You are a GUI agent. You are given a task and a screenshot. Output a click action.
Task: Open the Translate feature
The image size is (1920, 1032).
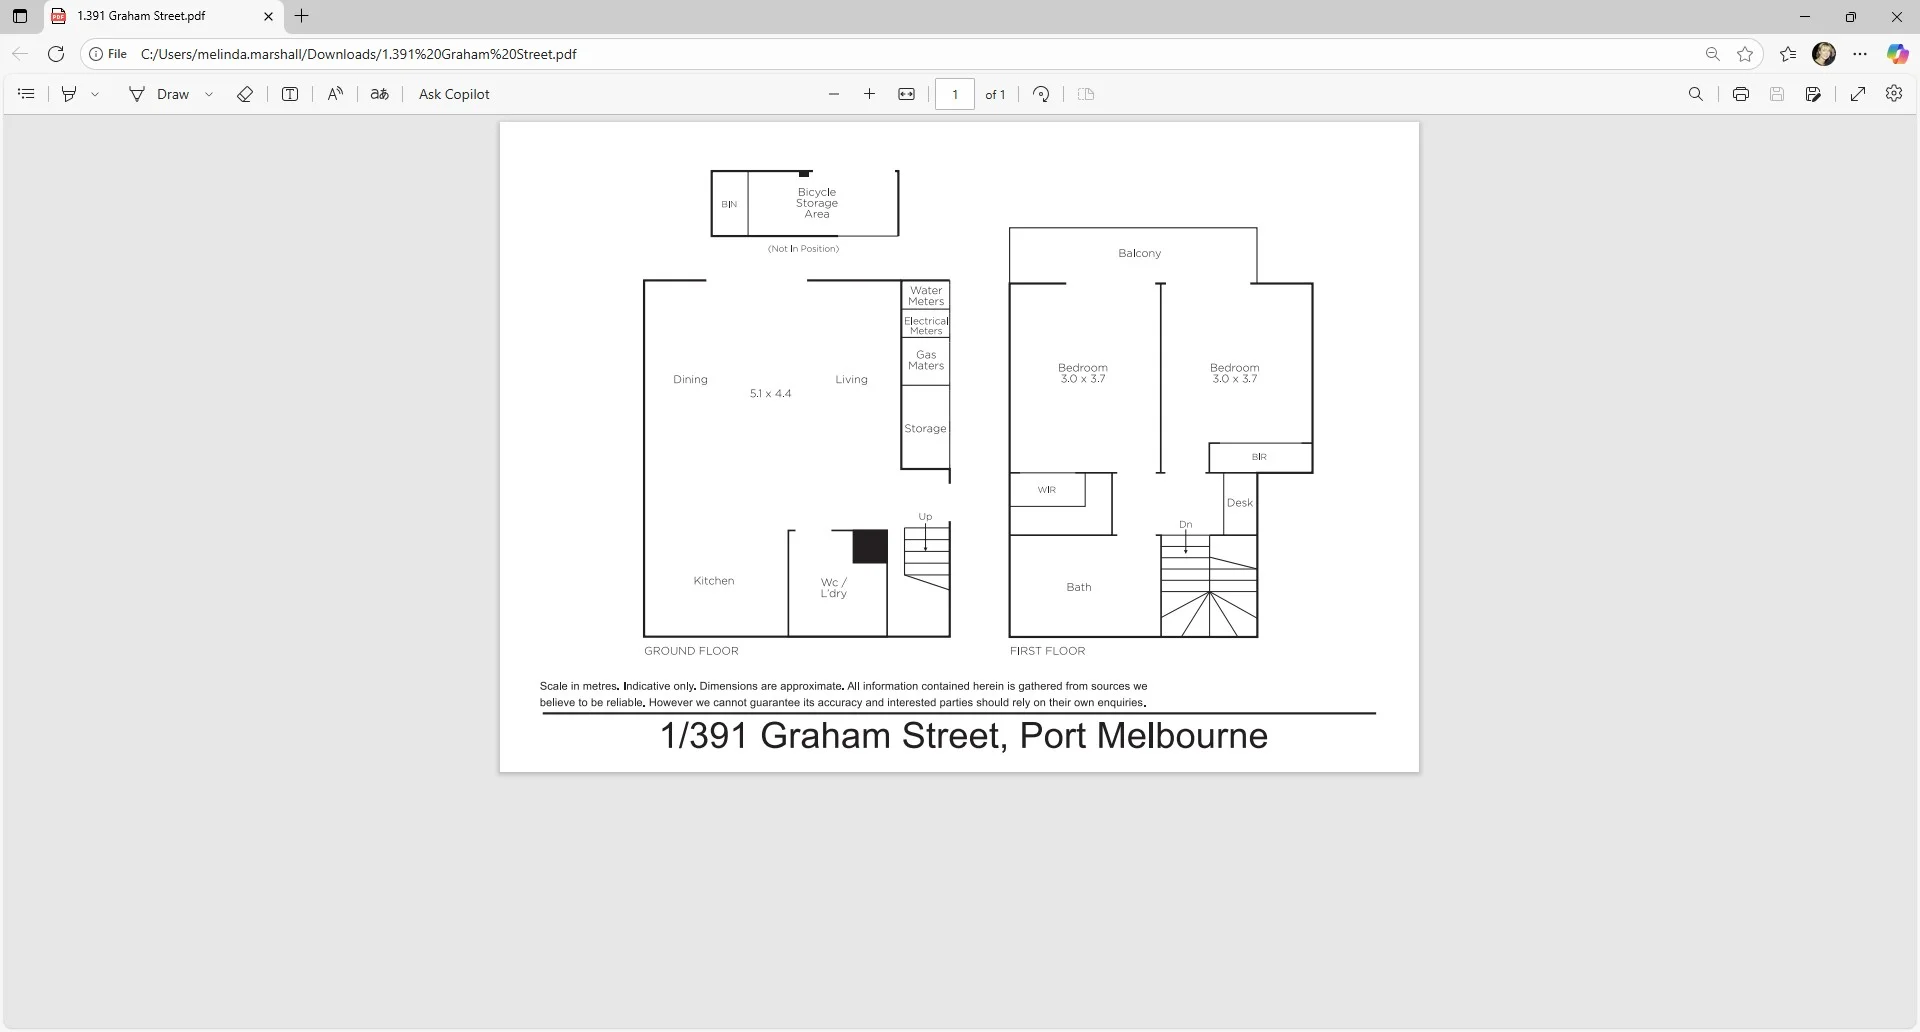[x=380, y=94]
